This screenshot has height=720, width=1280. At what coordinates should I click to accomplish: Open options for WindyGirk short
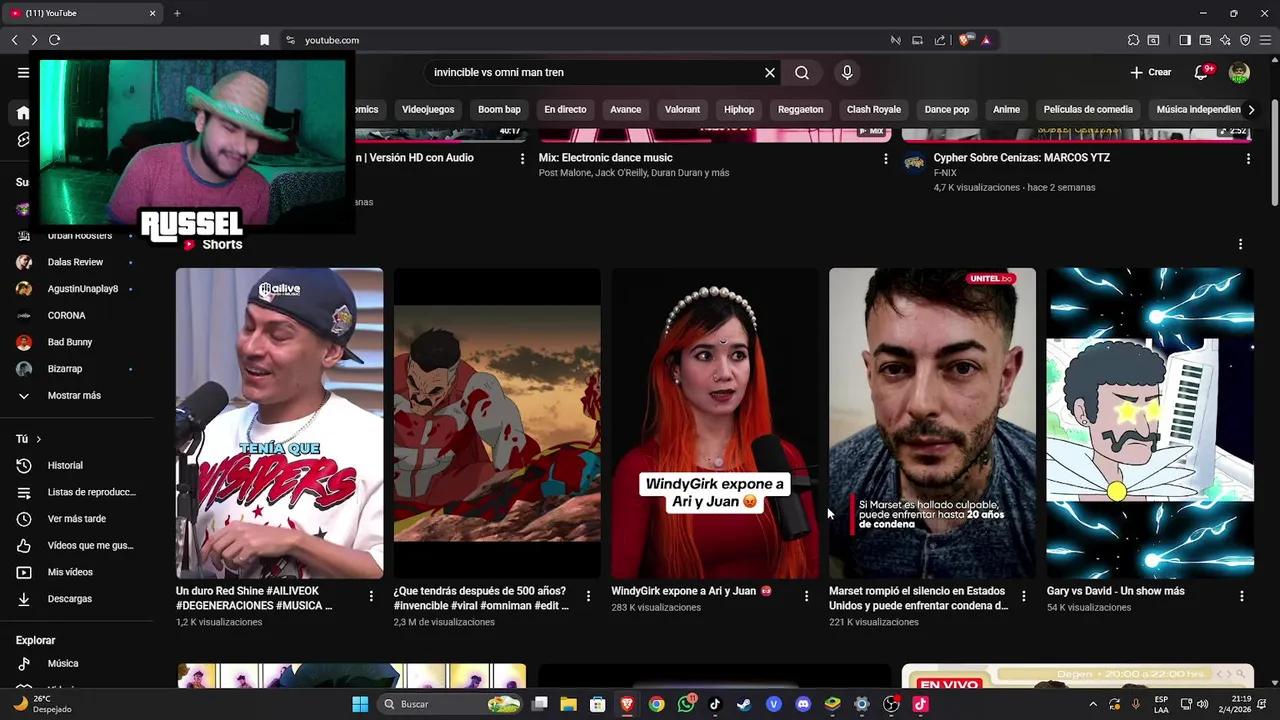coord(806,596)
